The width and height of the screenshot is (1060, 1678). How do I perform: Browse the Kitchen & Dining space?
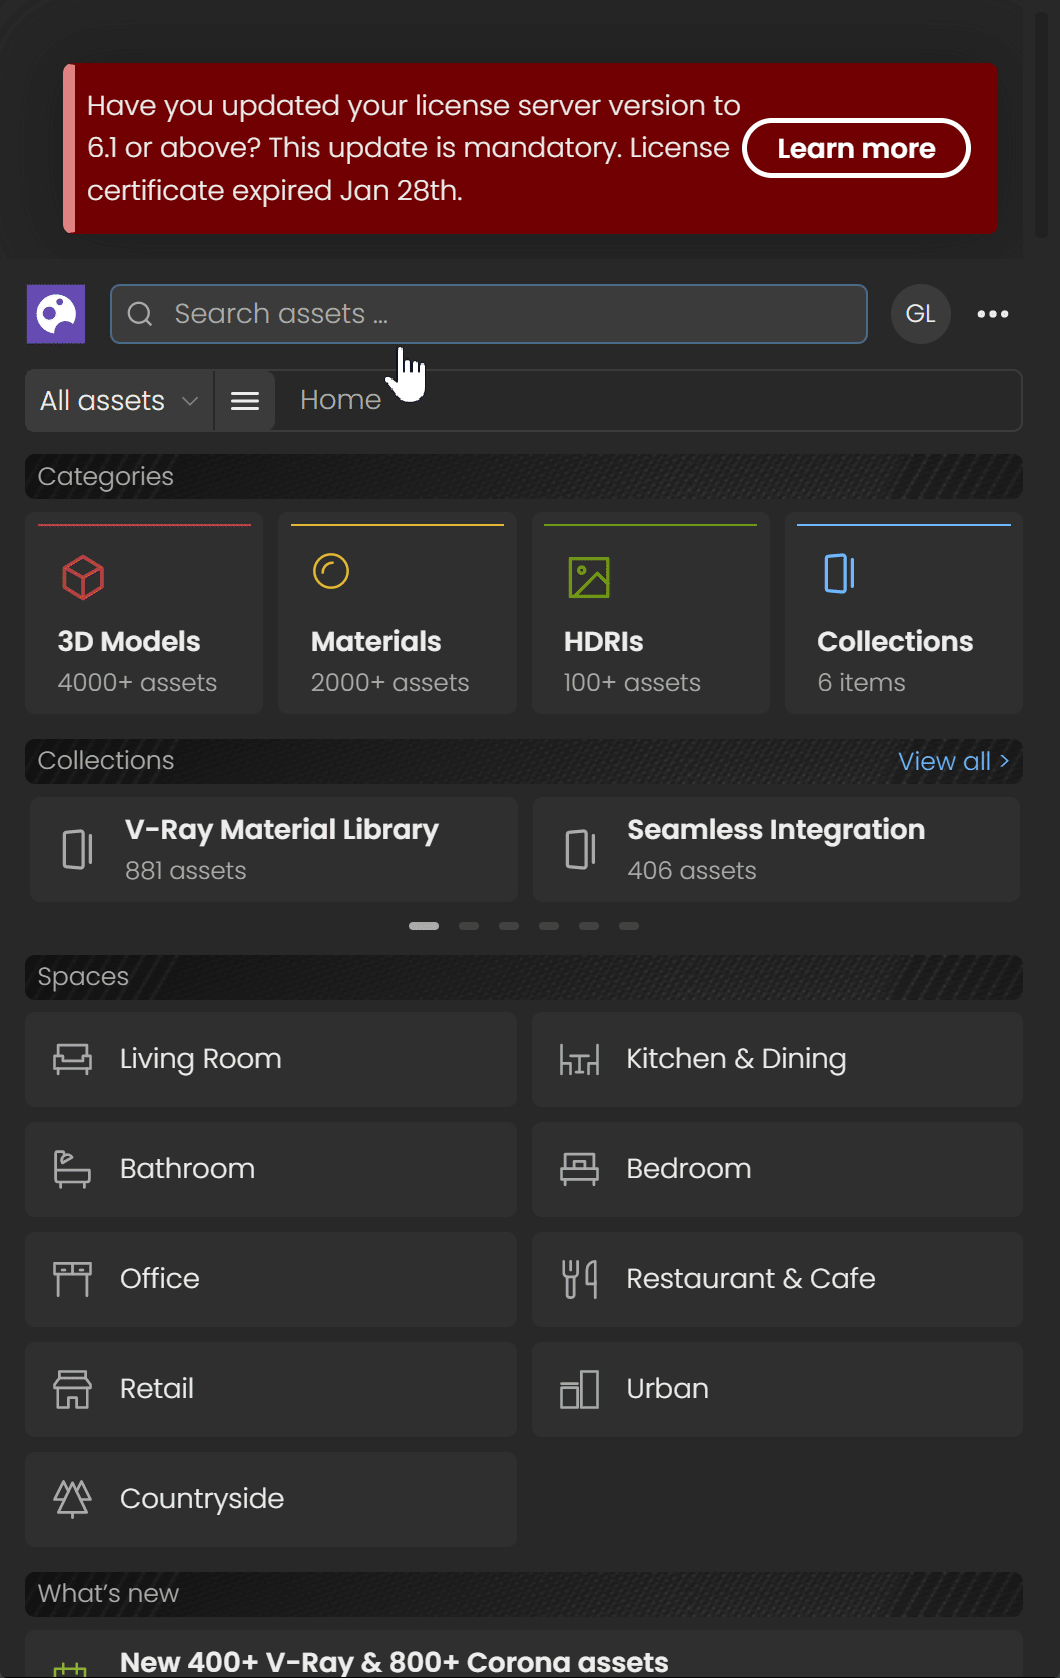point(777,1059)
